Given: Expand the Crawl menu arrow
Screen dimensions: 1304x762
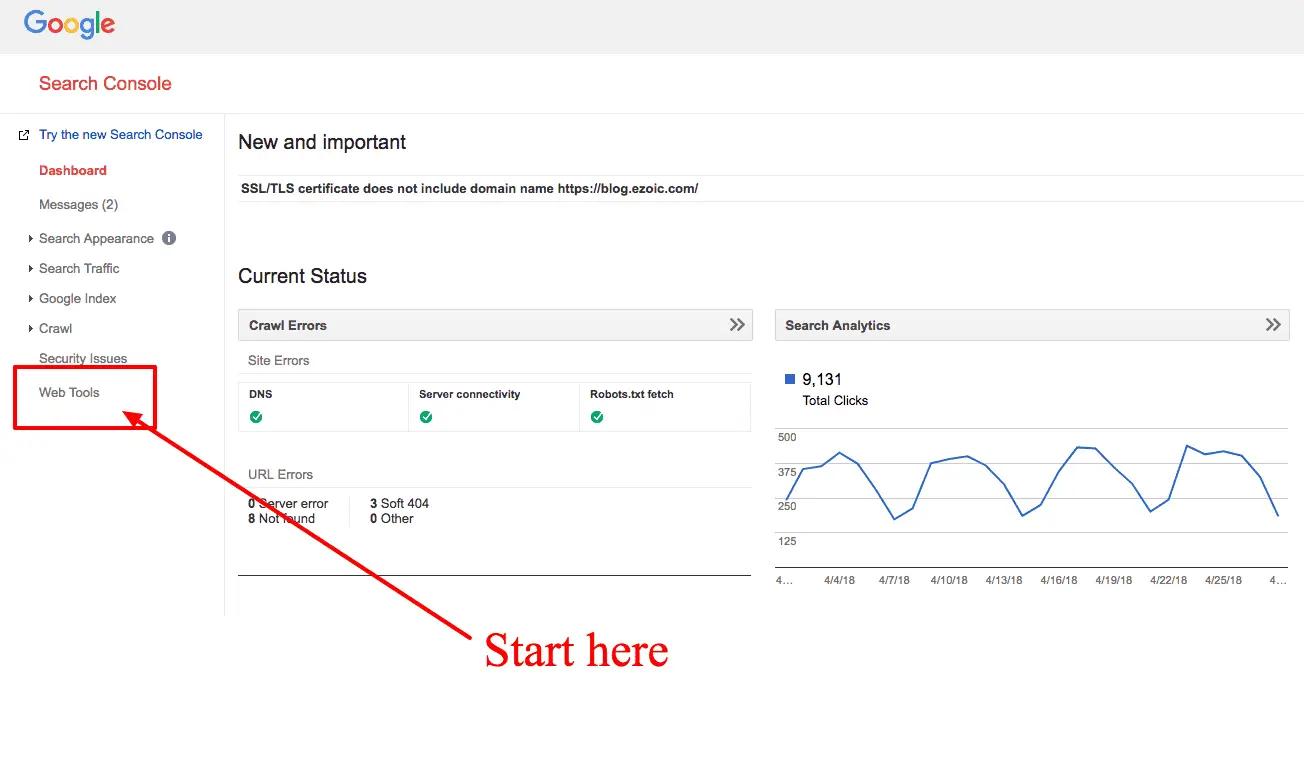Looking at the screenshot, I should coord(31,329).
